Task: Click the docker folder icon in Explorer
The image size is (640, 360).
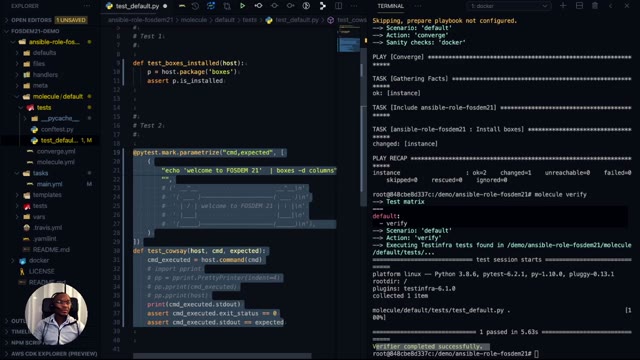Action: [x=22, y=260]
